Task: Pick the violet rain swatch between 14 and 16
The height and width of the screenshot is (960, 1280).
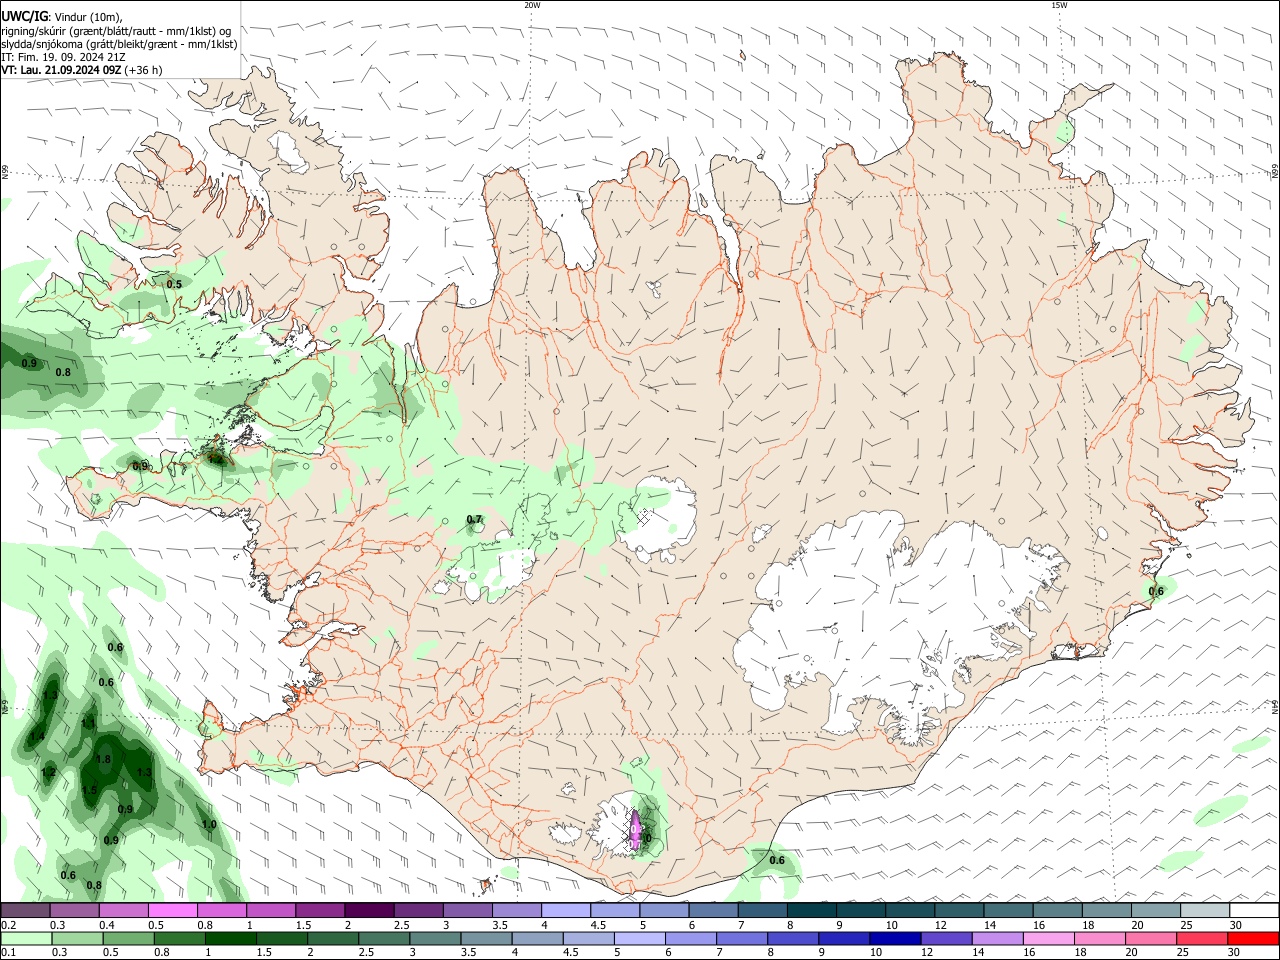Action: (998, 938)
